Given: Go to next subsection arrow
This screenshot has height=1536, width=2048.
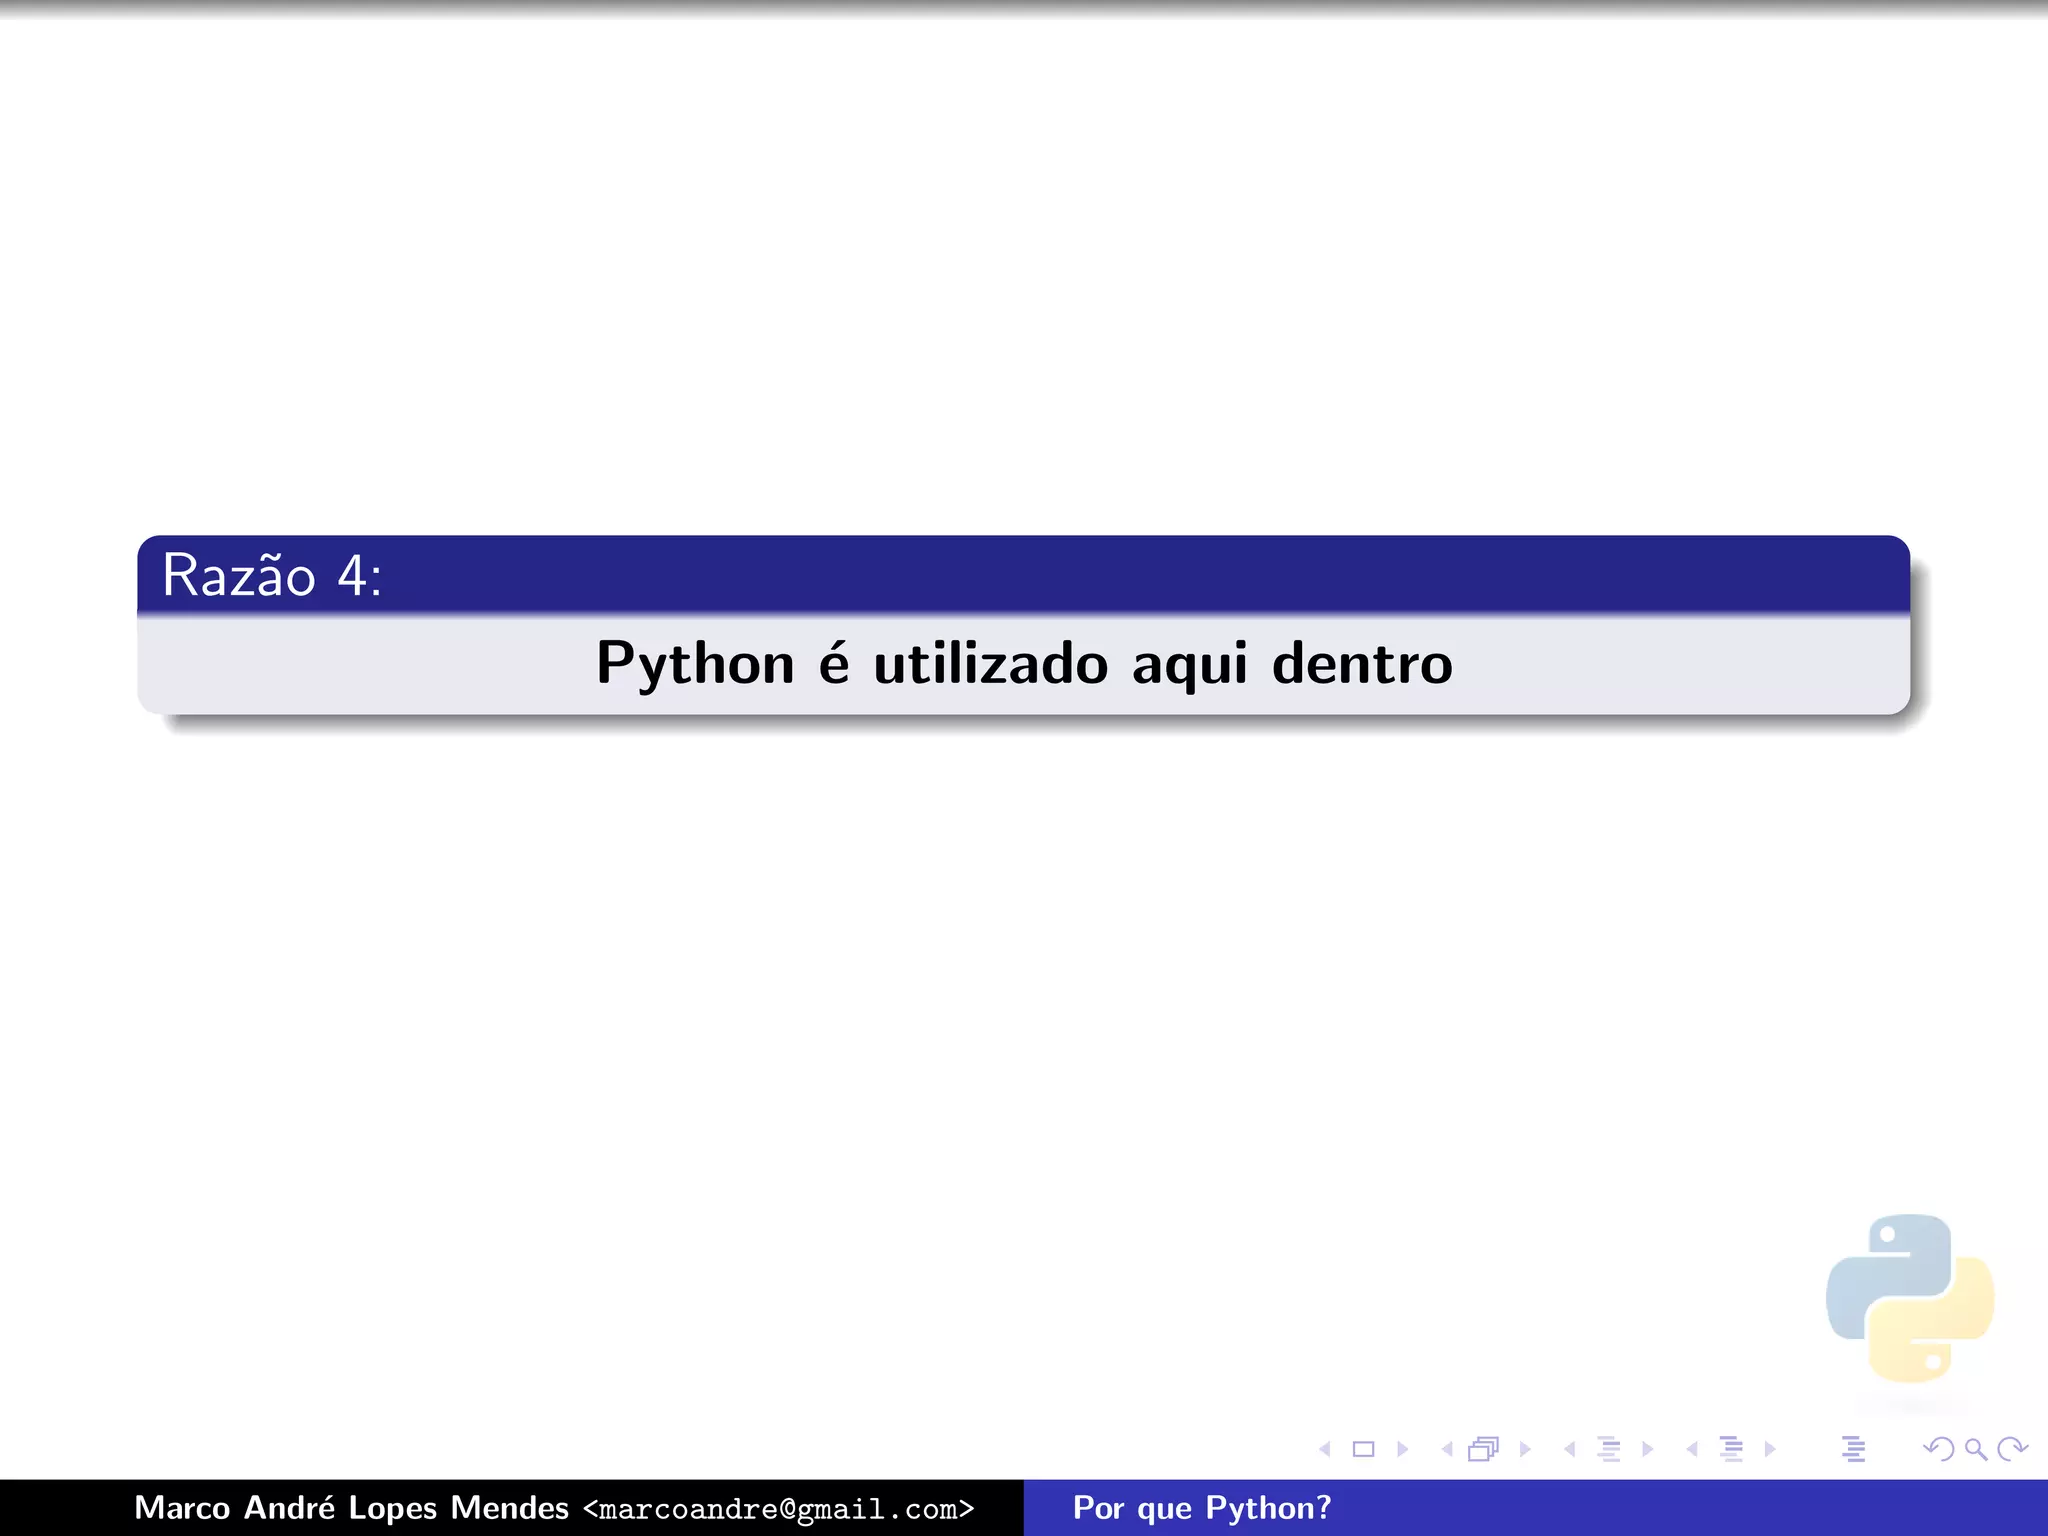Looking at the screenshot, I should click(1647, 1449).
